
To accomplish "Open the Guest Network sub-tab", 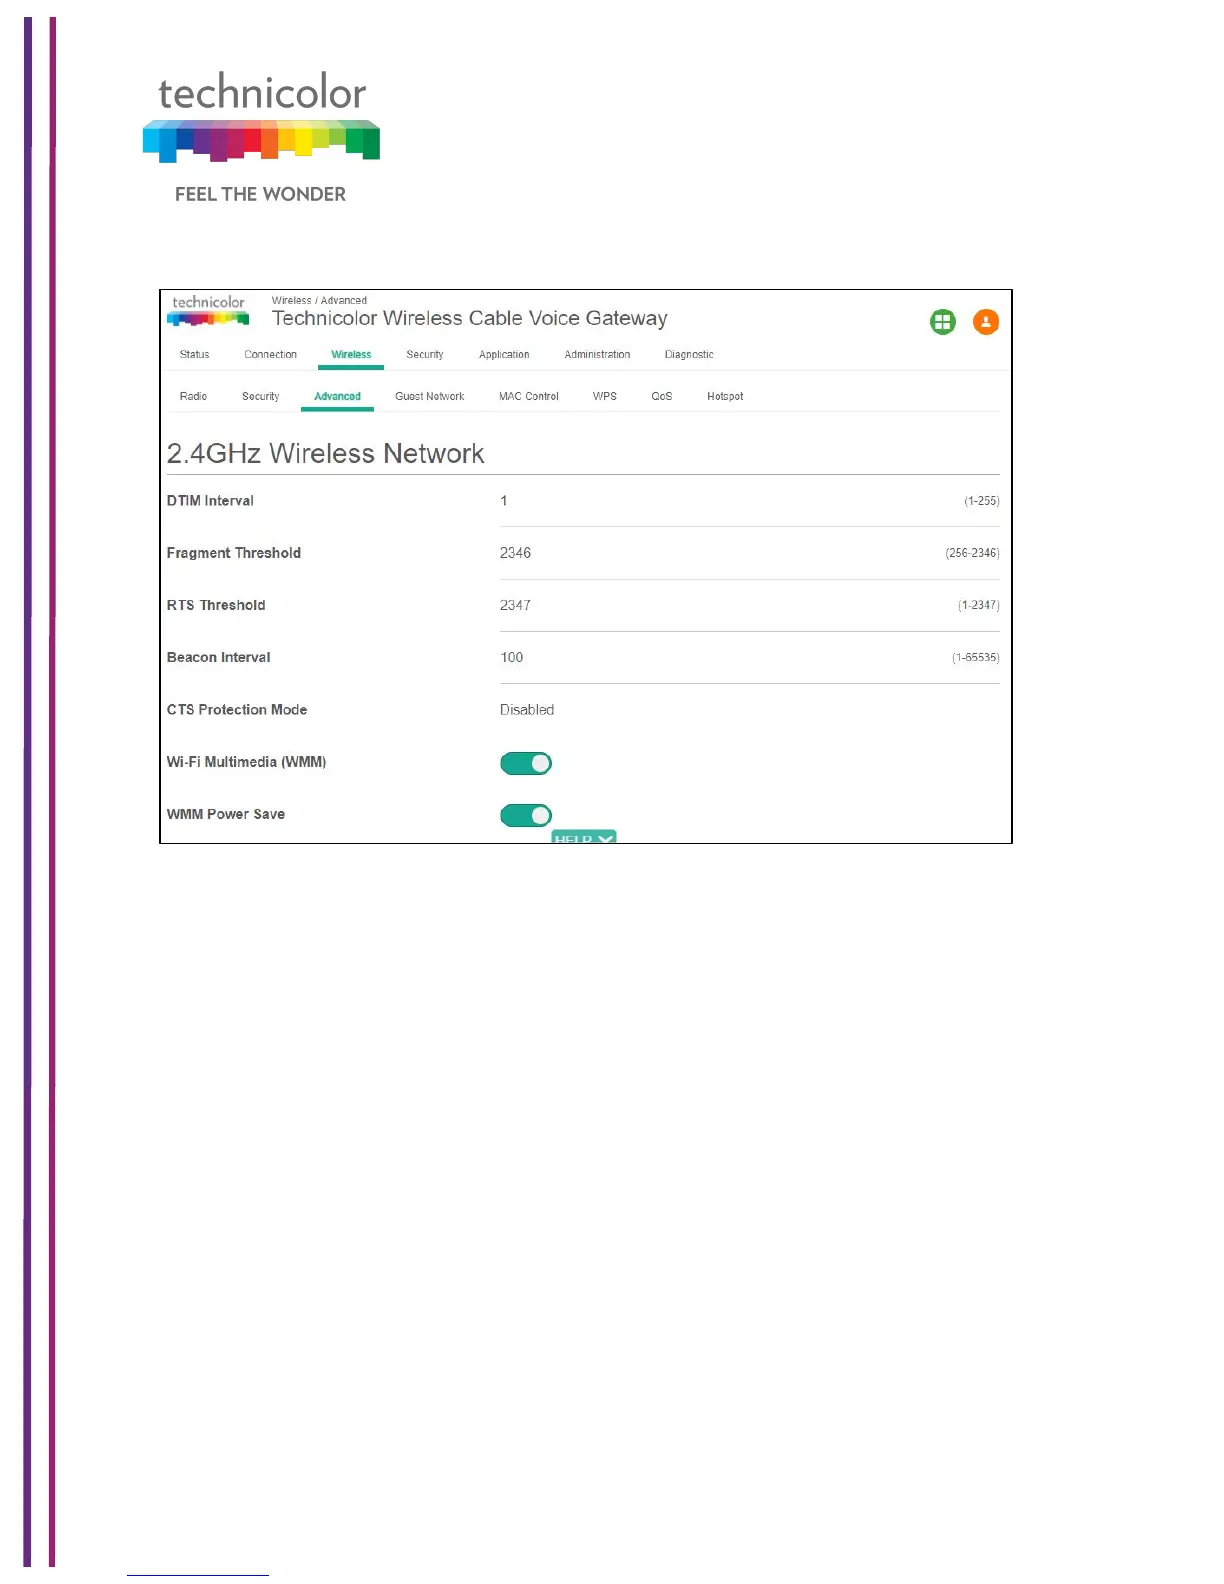I will click(430, 397).
